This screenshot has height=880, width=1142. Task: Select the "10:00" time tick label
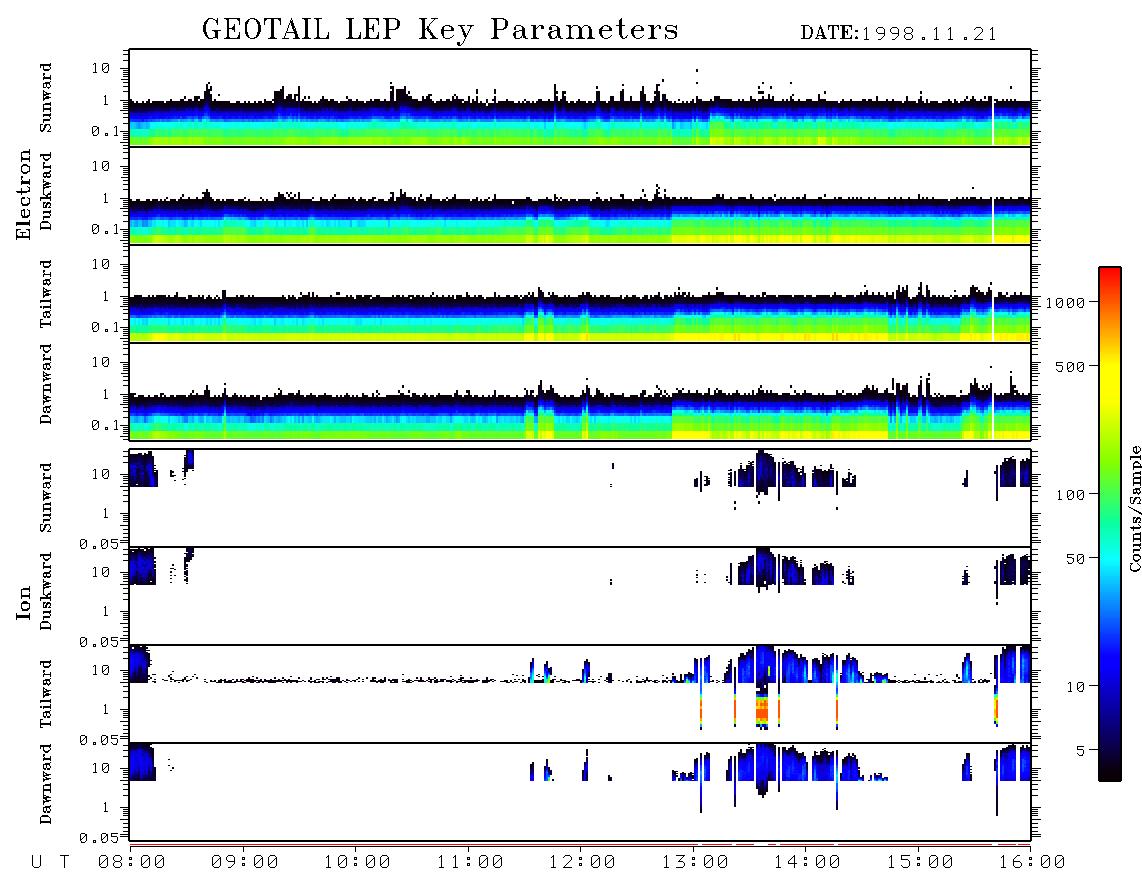tap(357, 862)
